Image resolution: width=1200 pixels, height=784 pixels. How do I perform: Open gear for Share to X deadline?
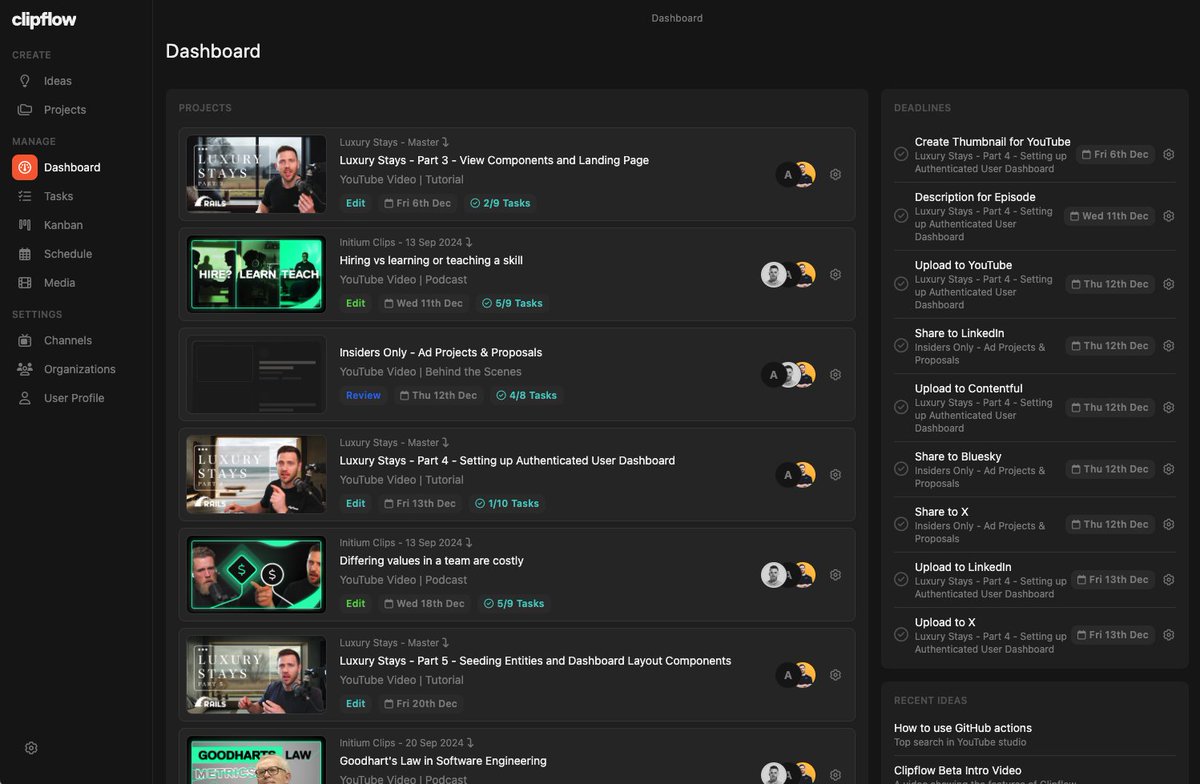click(1168, 524)
